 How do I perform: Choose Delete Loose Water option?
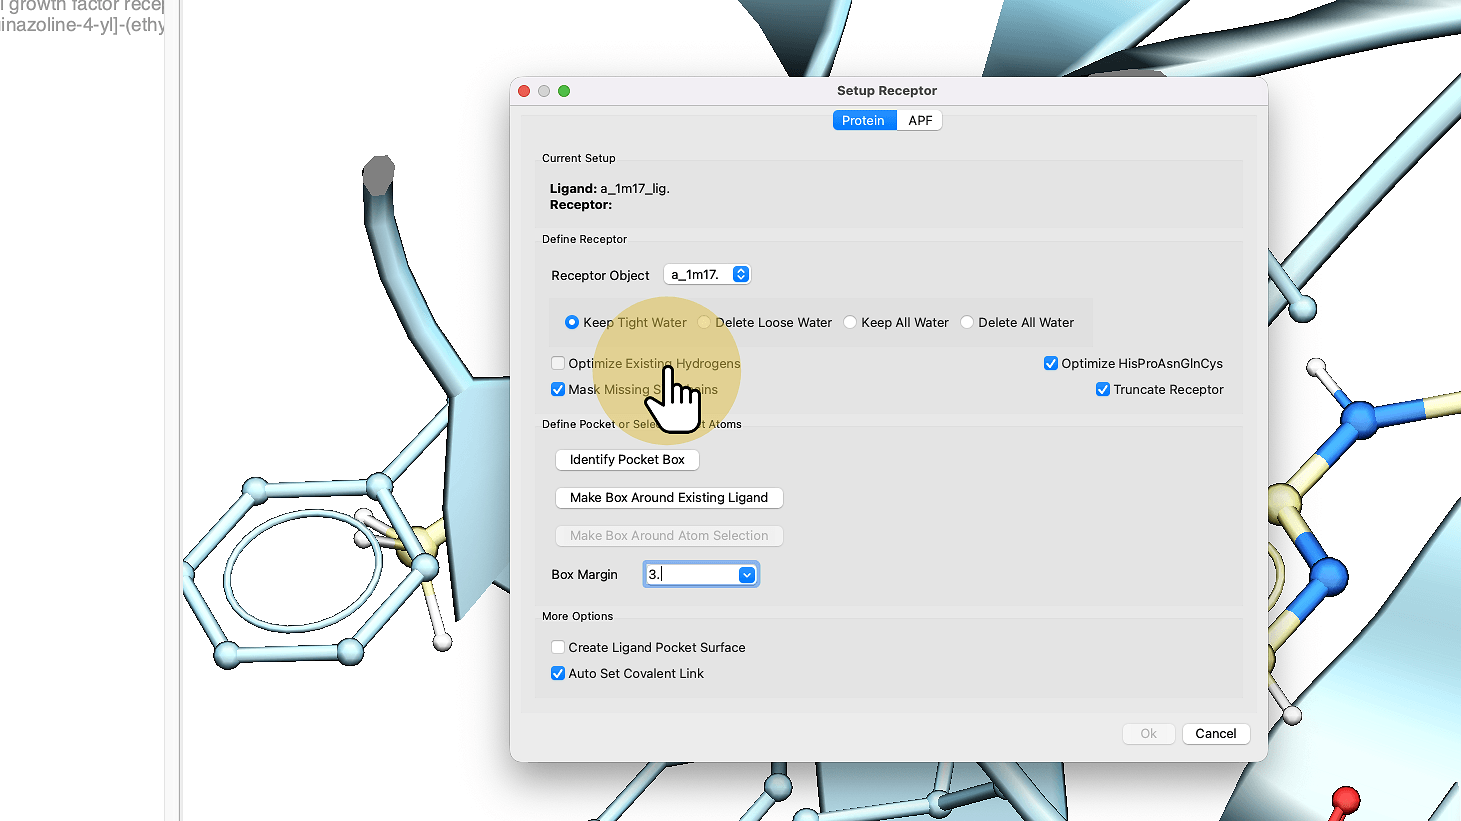tap(705, 322)
